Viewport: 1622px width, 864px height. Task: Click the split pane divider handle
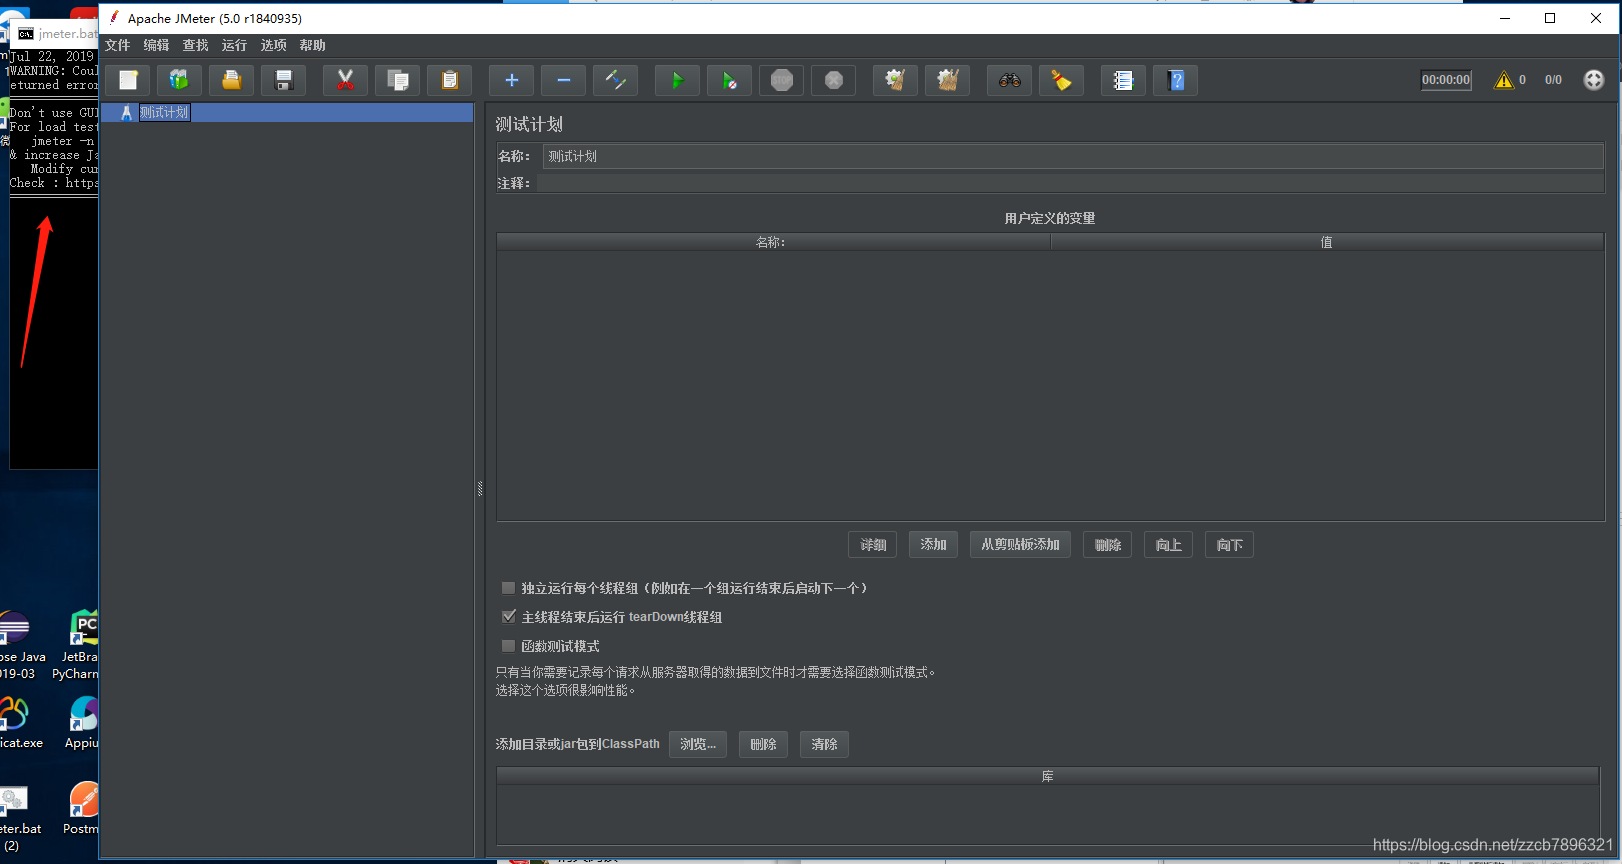480,488
